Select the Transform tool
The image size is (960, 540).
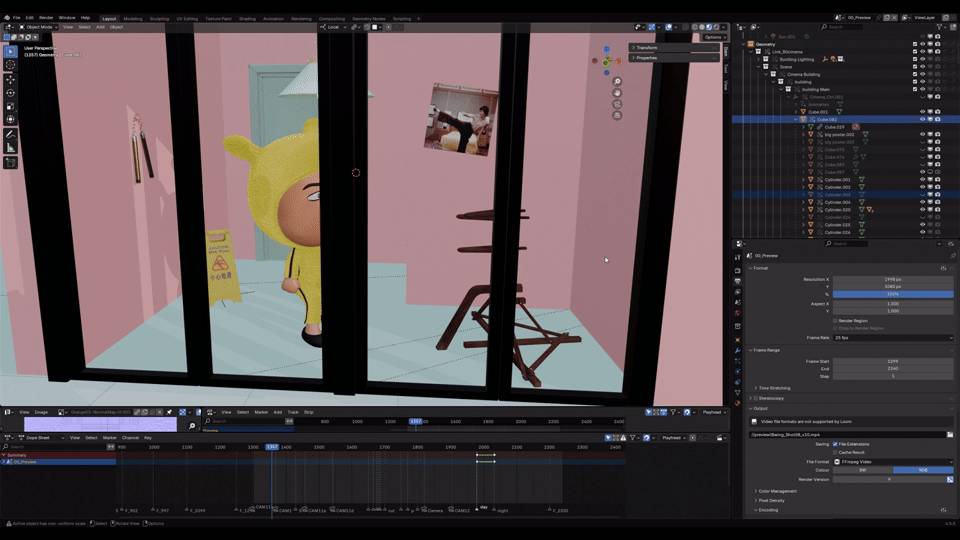tap(10, 120)
